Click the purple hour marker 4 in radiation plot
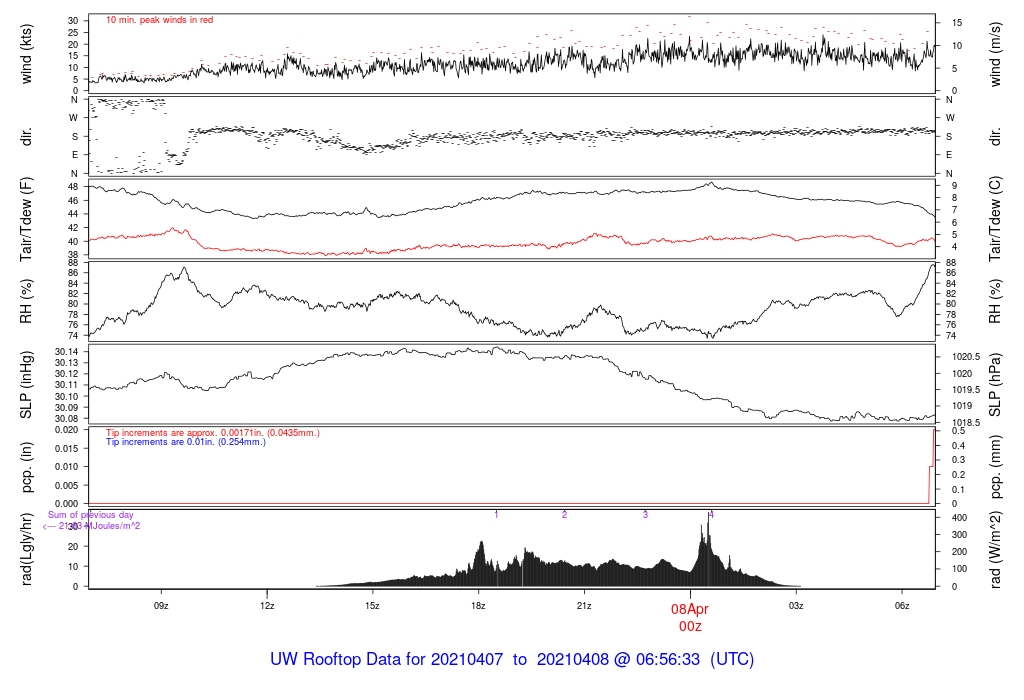 (711, 515)
